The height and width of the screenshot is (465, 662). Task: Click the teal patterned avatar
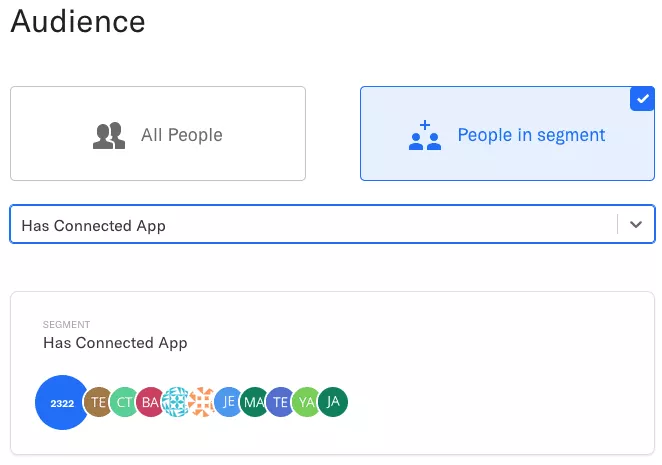pyautogui.click(x=176, y=402)
